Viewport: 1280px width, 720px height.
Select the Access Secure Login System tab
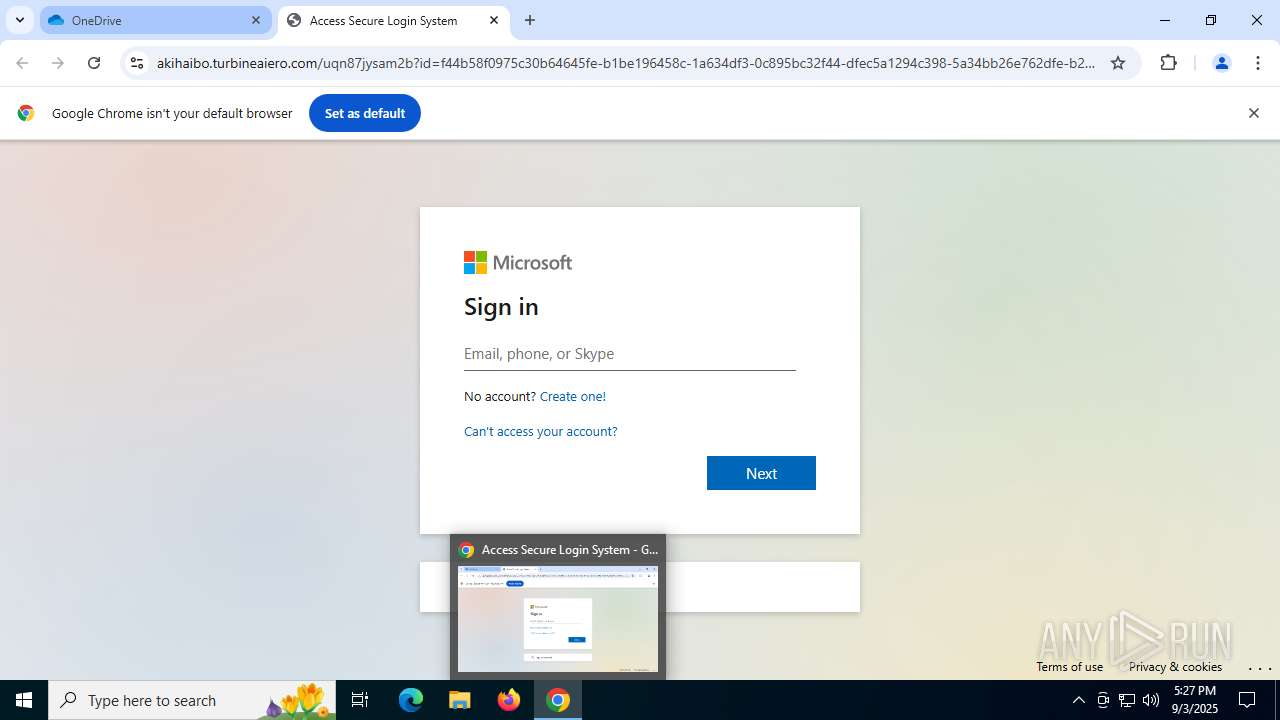[393, 20]
